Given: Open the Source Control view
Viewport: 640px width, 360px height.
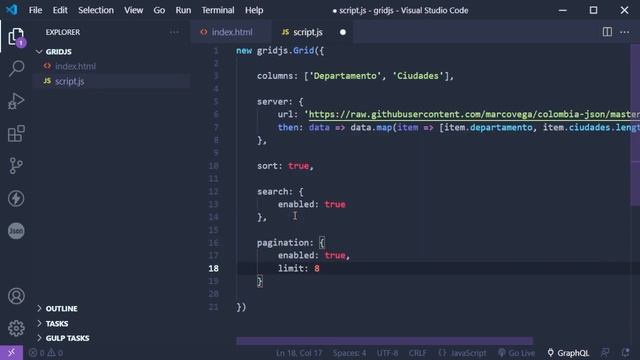Looking at the screenshot, I should (x=16, y=166).
